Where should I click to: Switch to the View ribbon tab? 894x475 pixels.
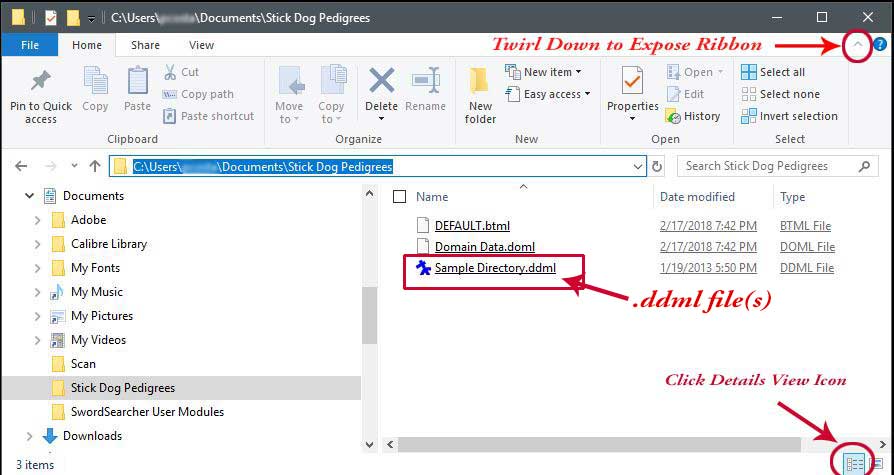[x=201, y=44]
